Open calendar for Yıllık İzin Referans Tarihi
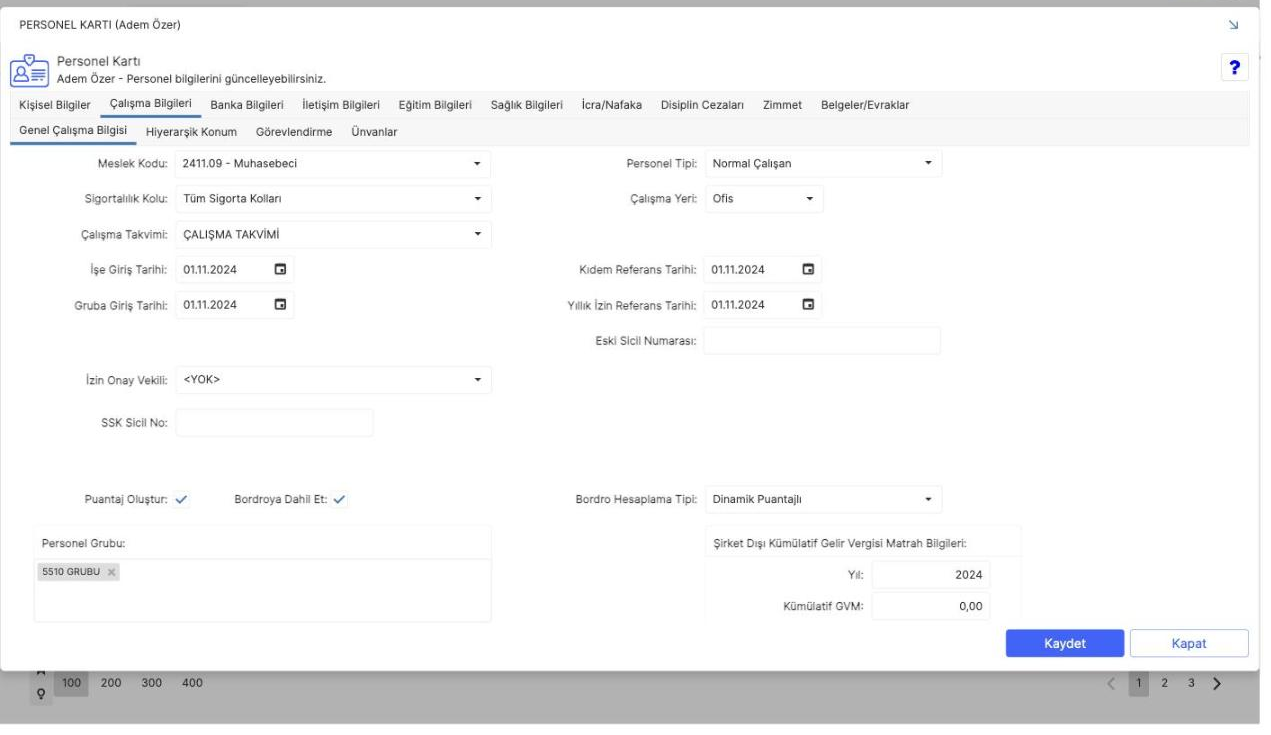This screenshot has height=735, width=1271. [x=808, y=305]
